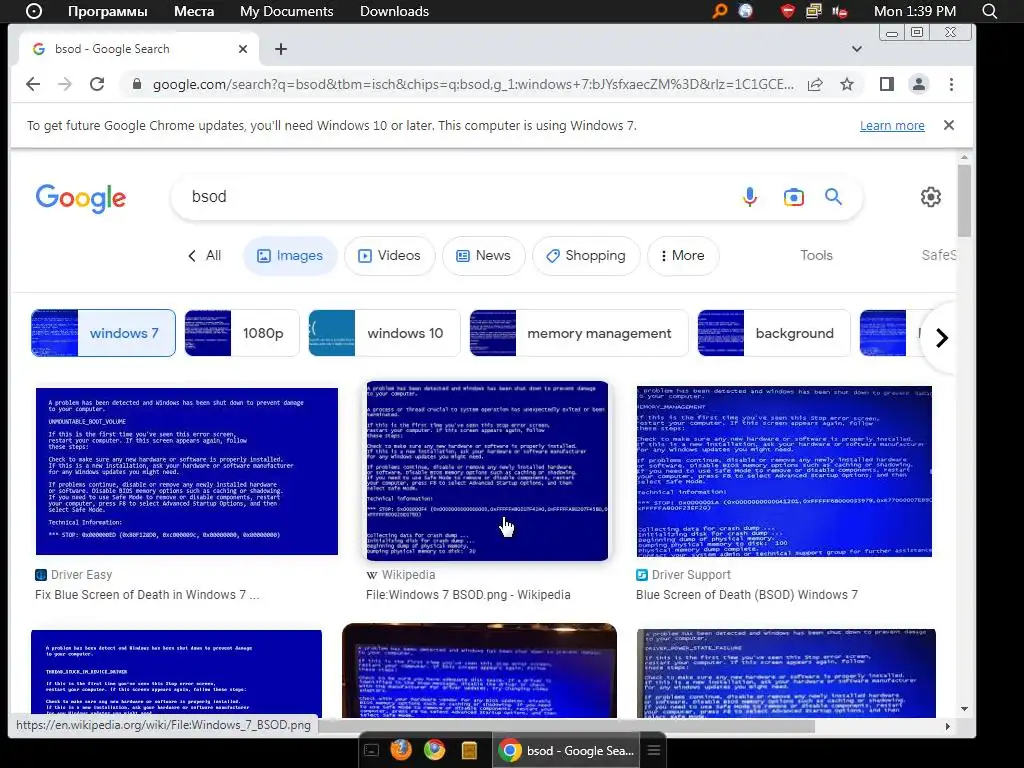Open the Wikipedia Windows 7 BSOD image
This screenshot has height=768, width=1024.
point(487,471)
